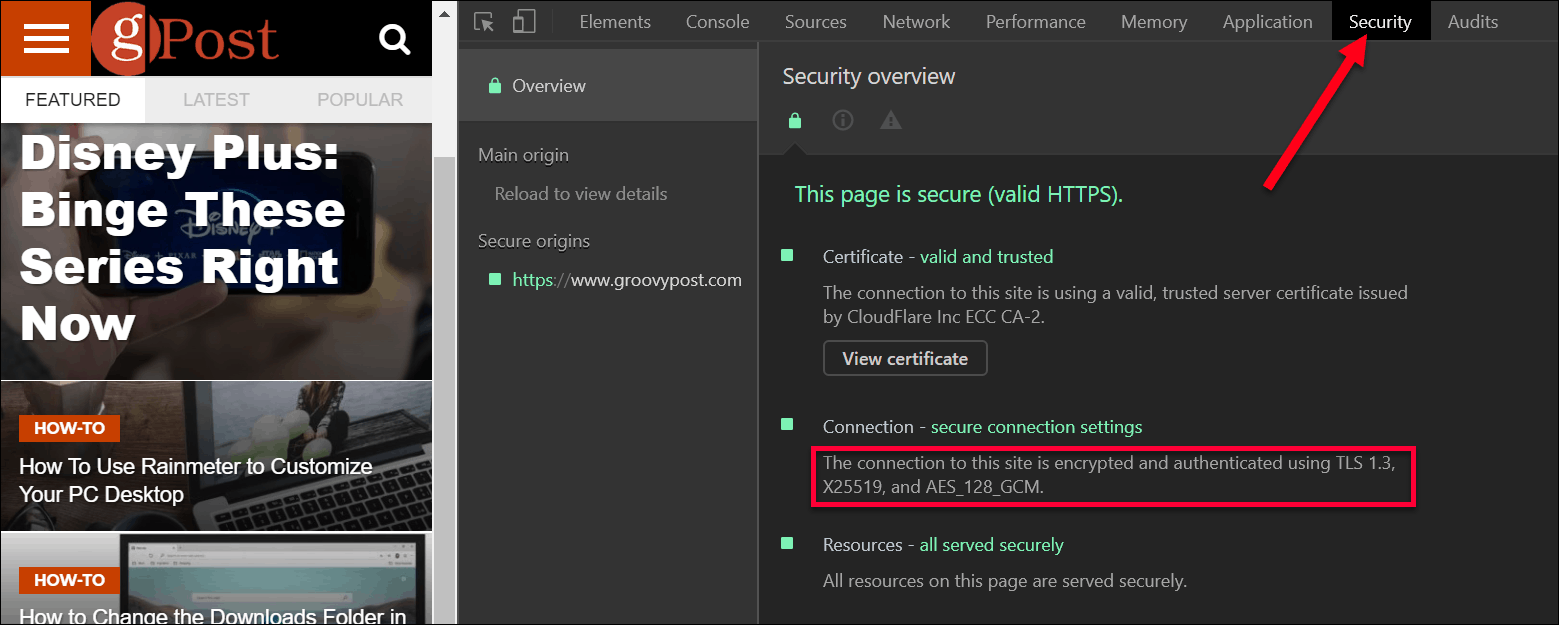Switch to the Console tab

click(x=717, y=22)
